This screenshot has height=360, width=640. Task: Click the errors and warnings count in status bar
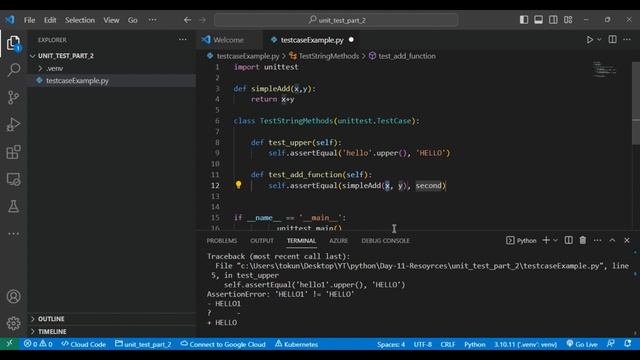pos(38,344)
